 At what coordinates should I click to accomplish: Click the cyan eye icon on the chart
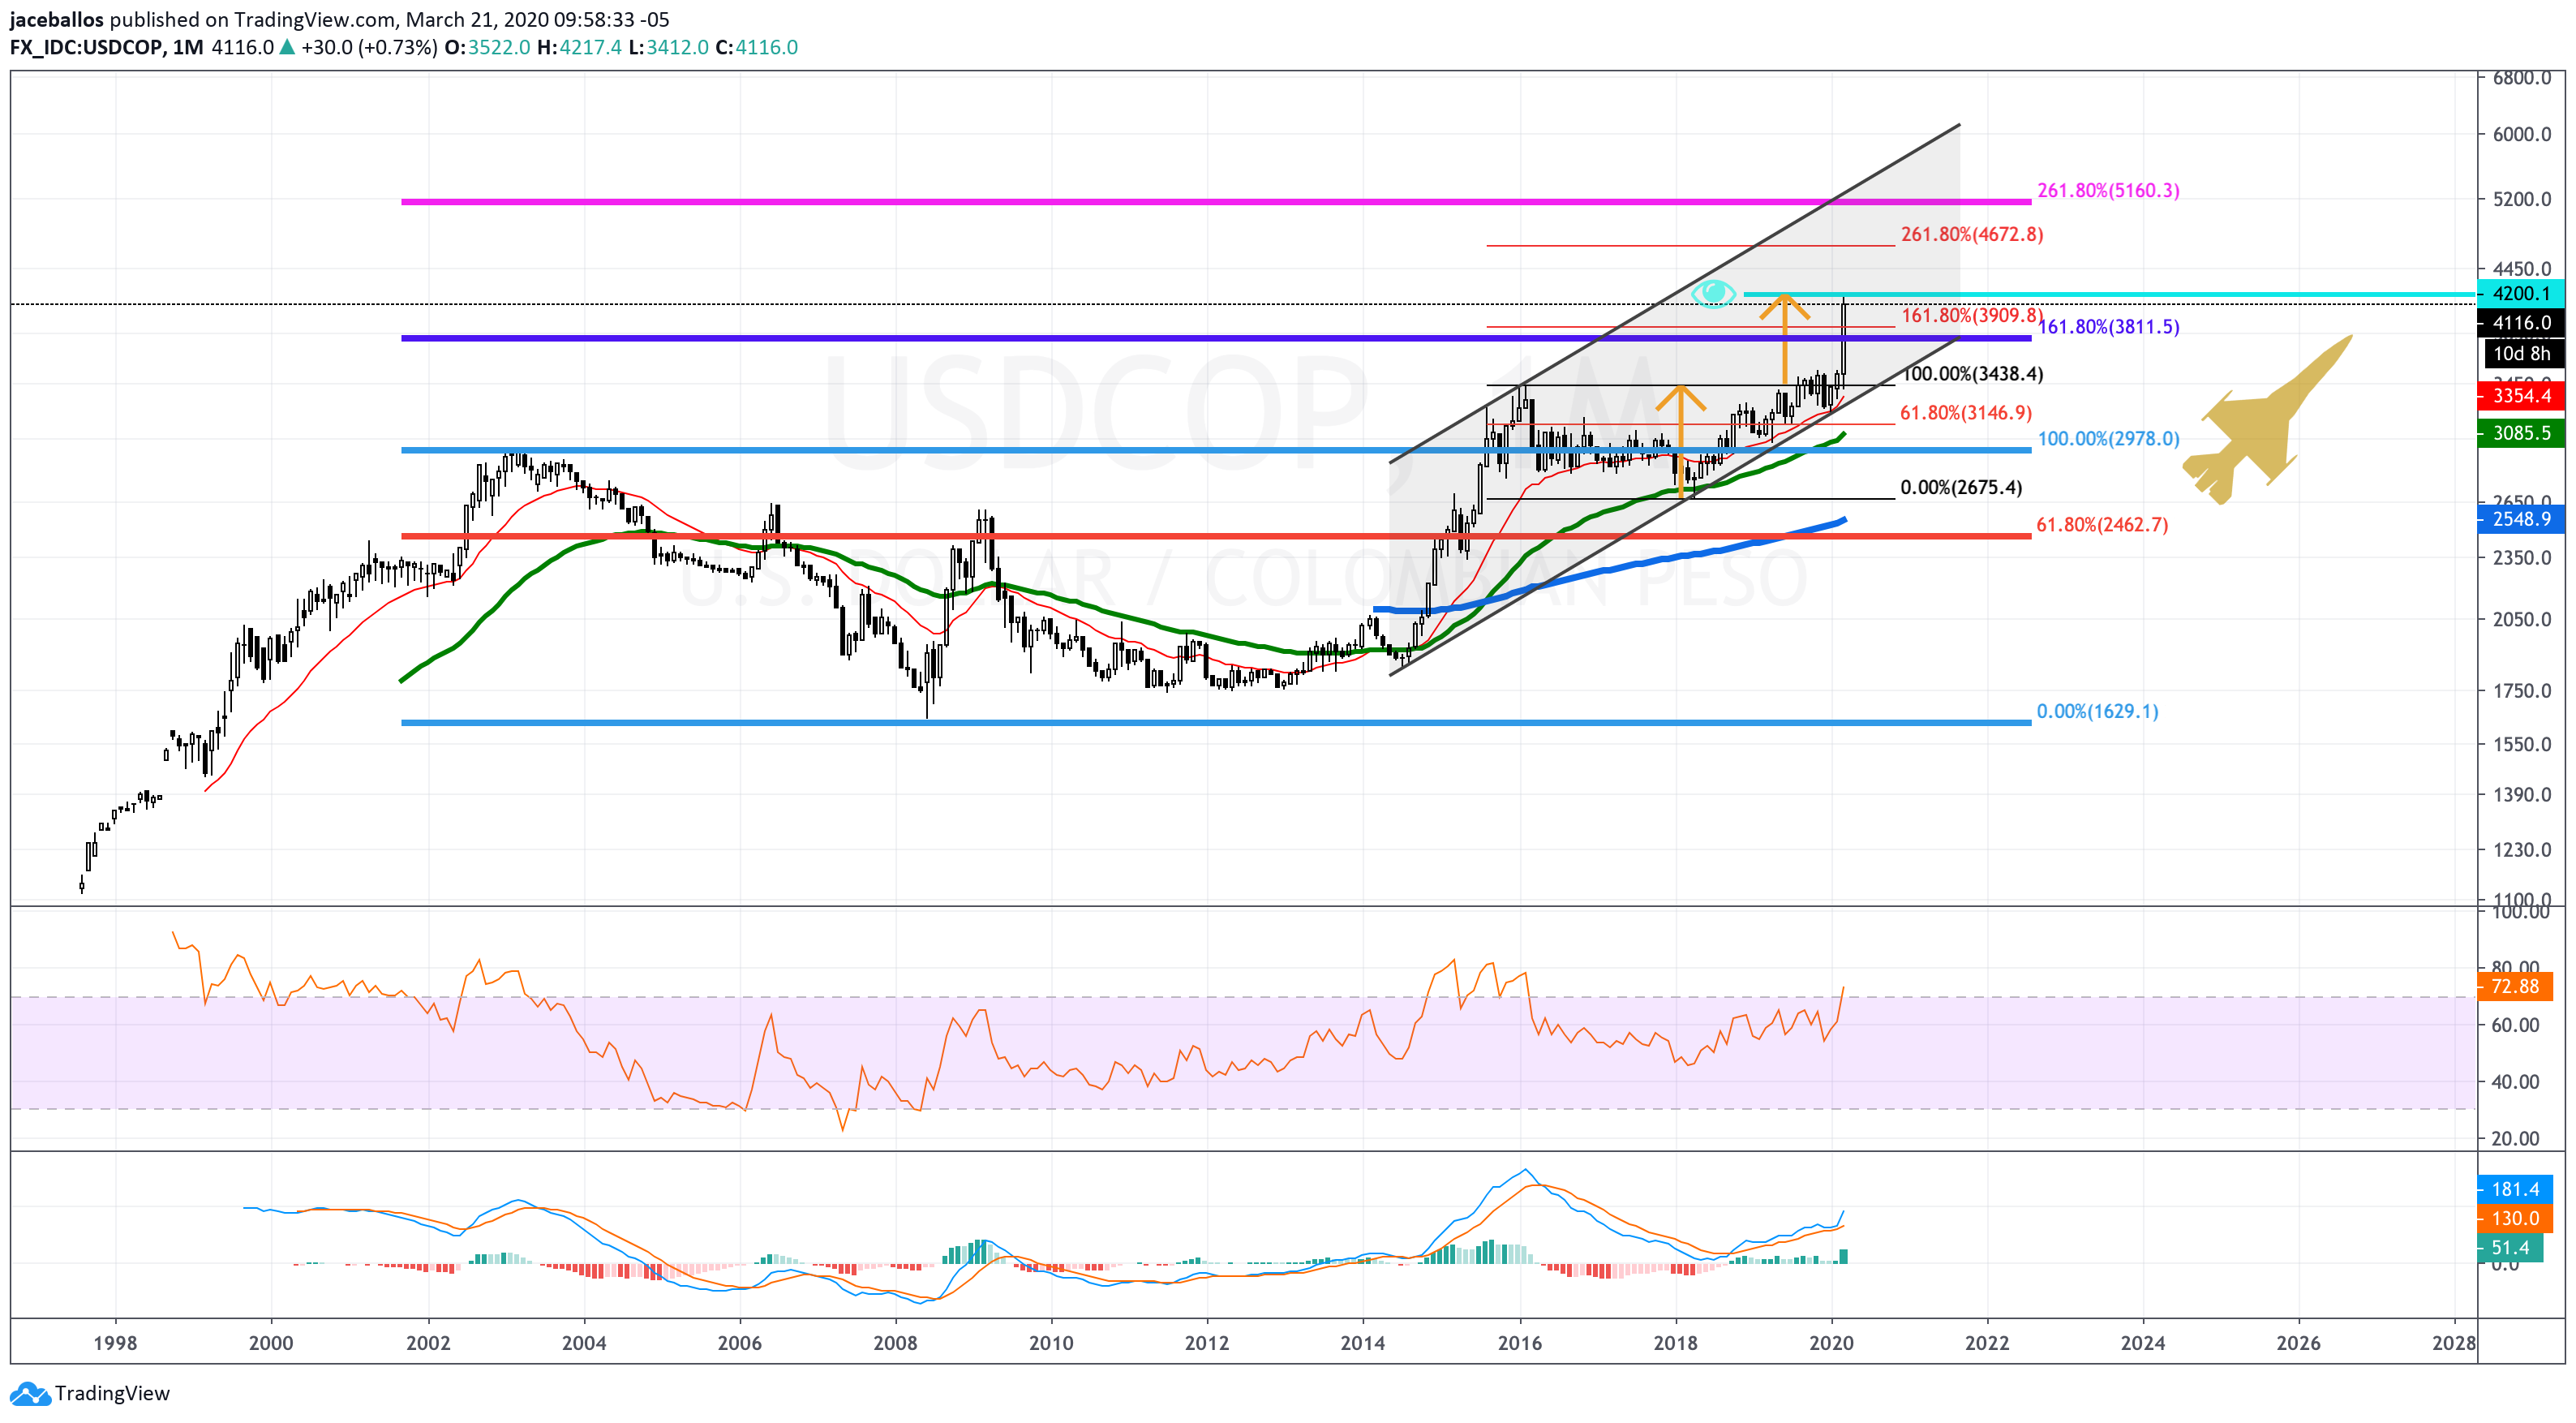(x=1713, y=293)
